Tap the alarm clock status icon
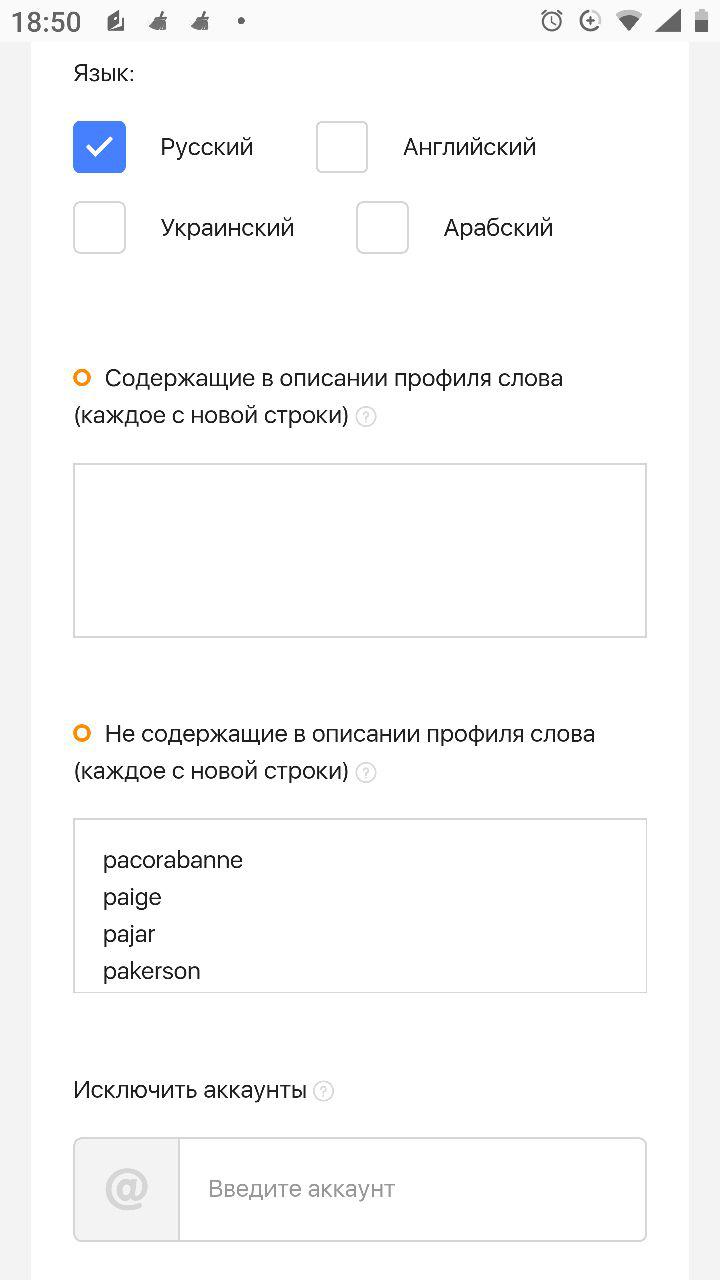The width and height of the screenshot is (720, 1280). (551, 21)
